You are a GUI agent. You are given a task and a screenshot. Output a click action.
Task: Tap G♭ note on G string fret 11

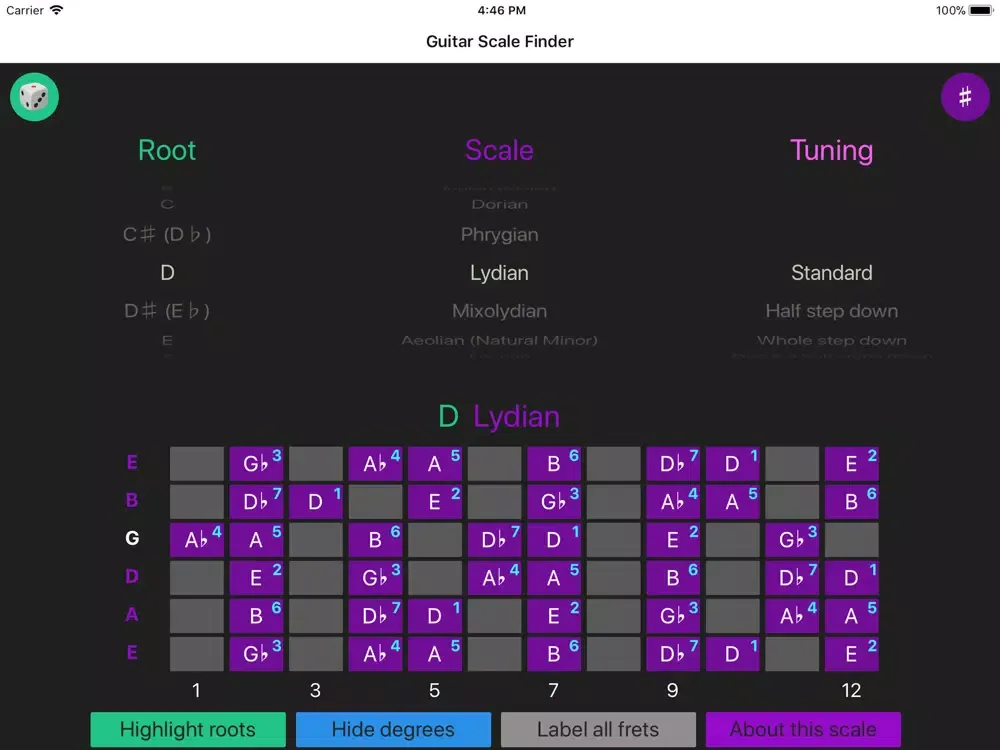792,540
